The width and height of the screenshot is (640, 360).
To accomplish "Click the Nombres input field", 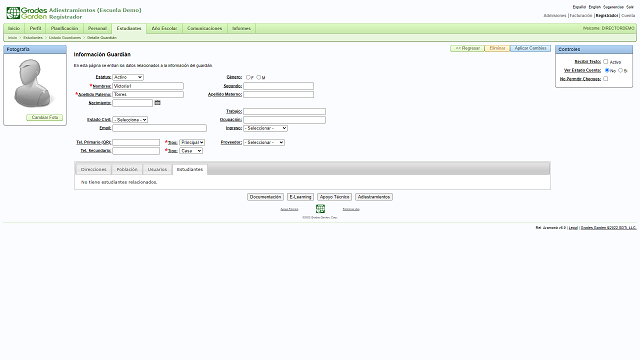I will tap(148, 86).
